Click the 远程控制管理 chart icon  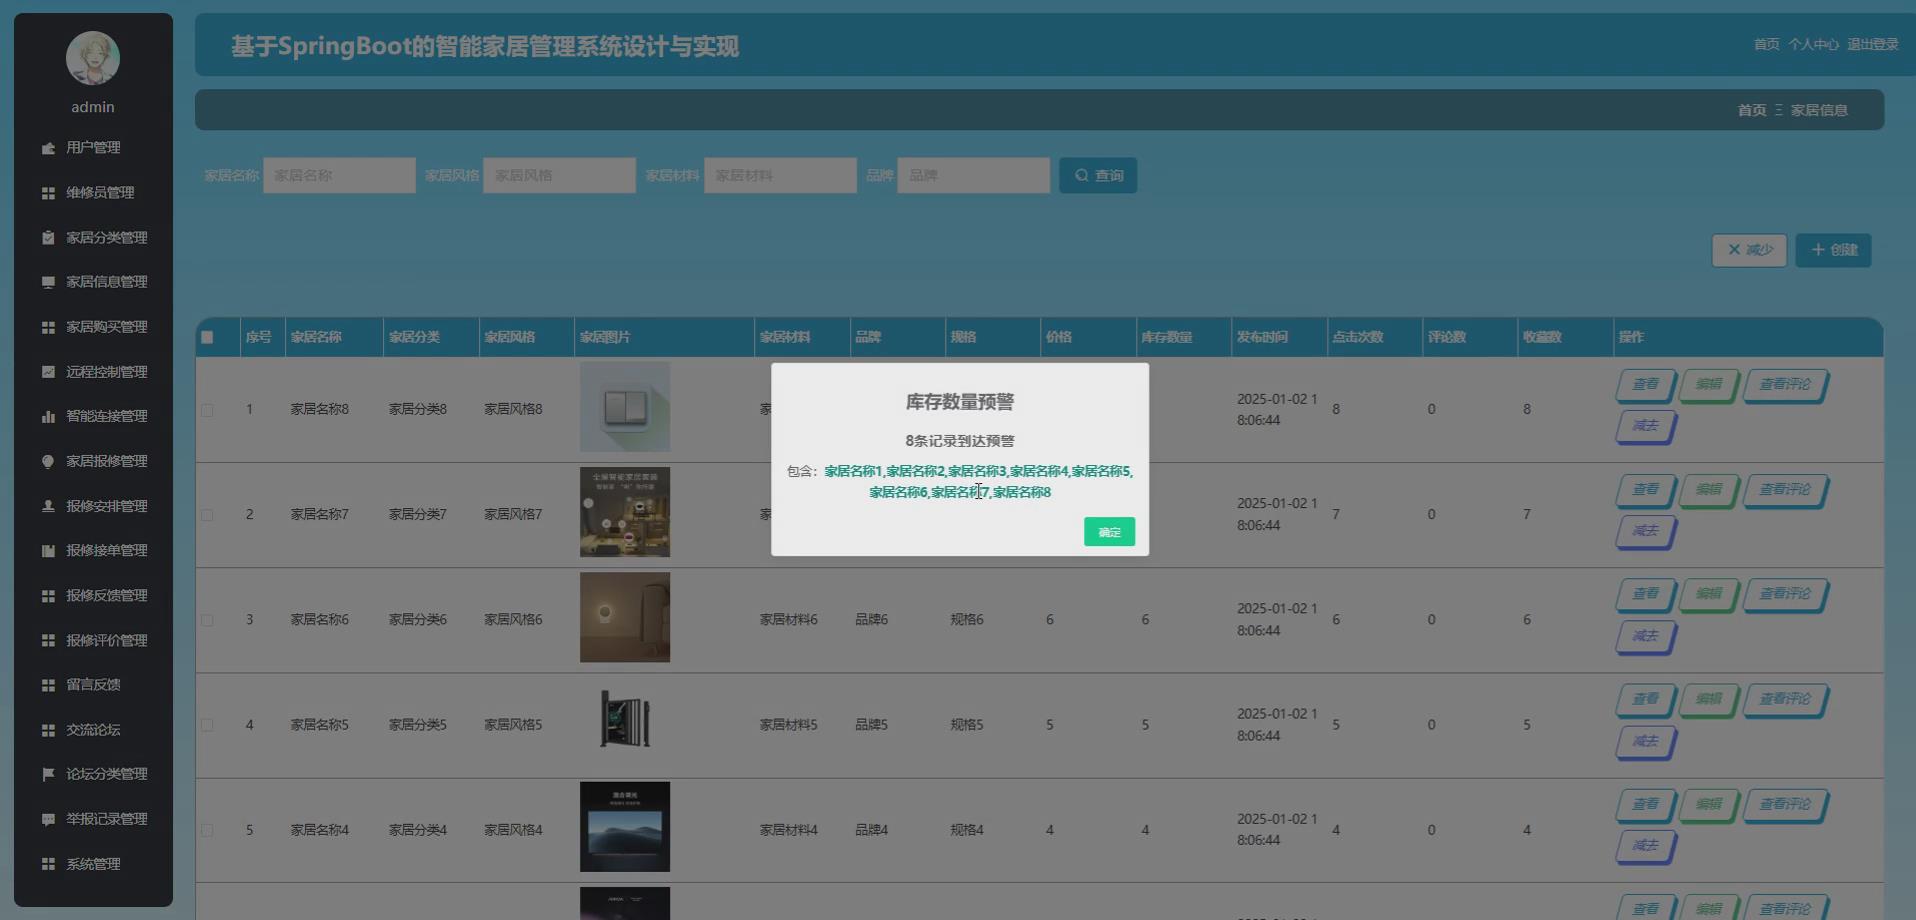coord(48,372)
